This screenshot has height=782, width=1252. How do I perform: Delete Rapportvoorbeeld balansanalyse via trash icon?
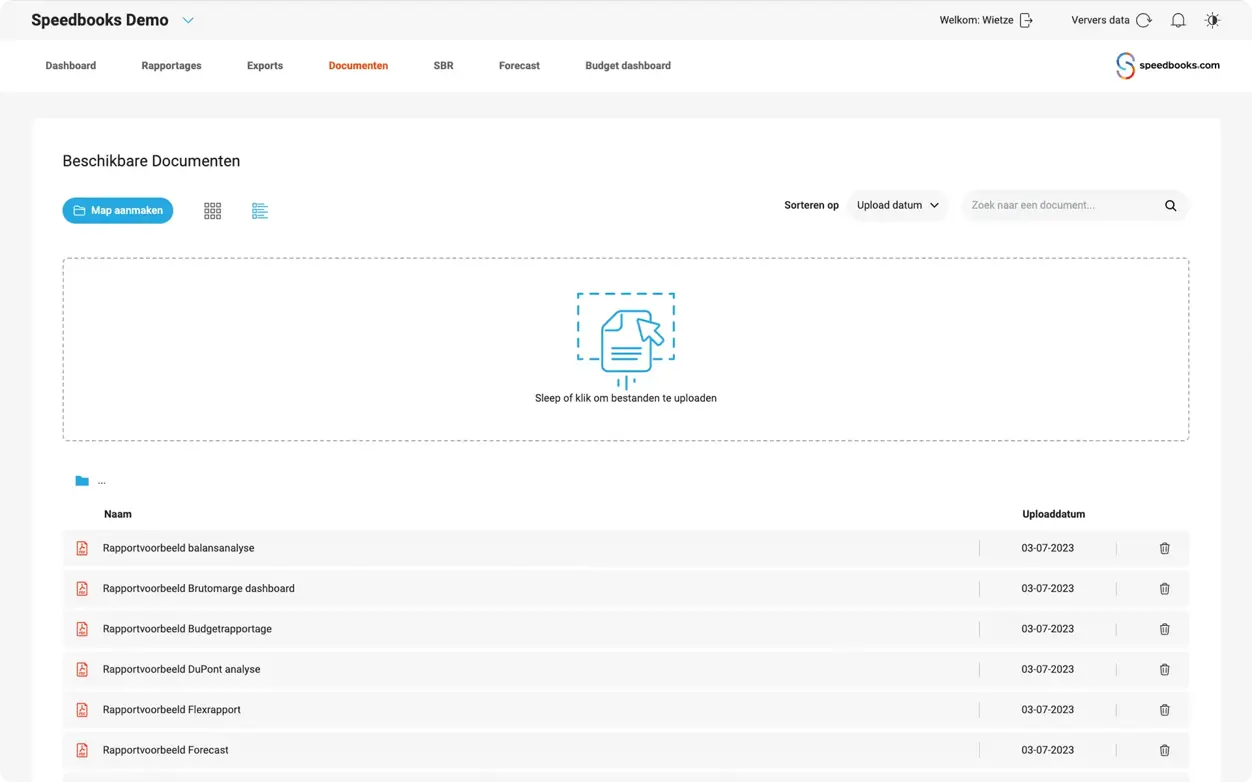(1164, 548)
